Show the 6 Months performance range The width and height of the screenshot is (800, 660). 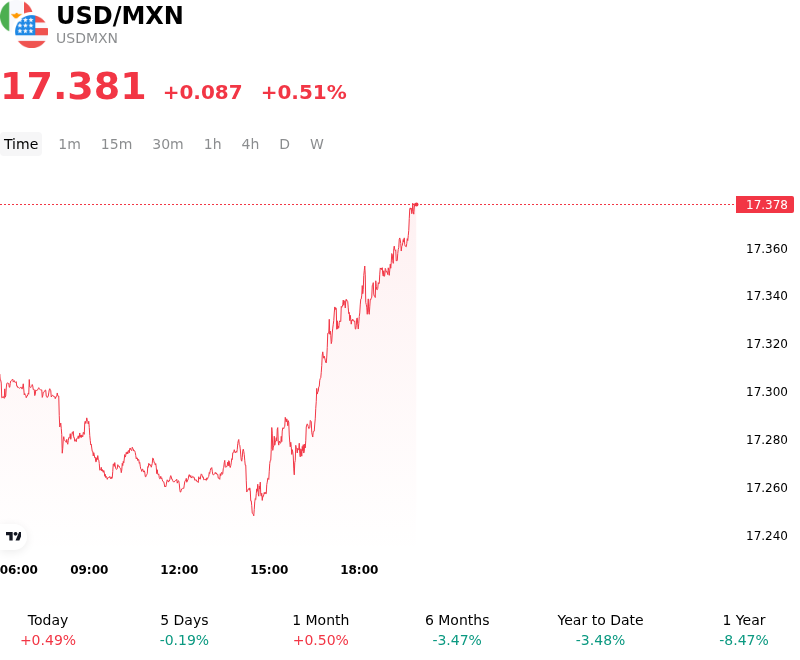pos(457,630)
